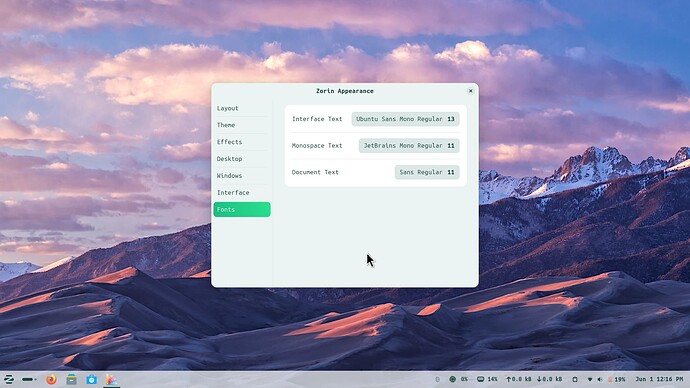Open the volume speaker indicator
Screen dimensions: 690x388
[599, 379]
